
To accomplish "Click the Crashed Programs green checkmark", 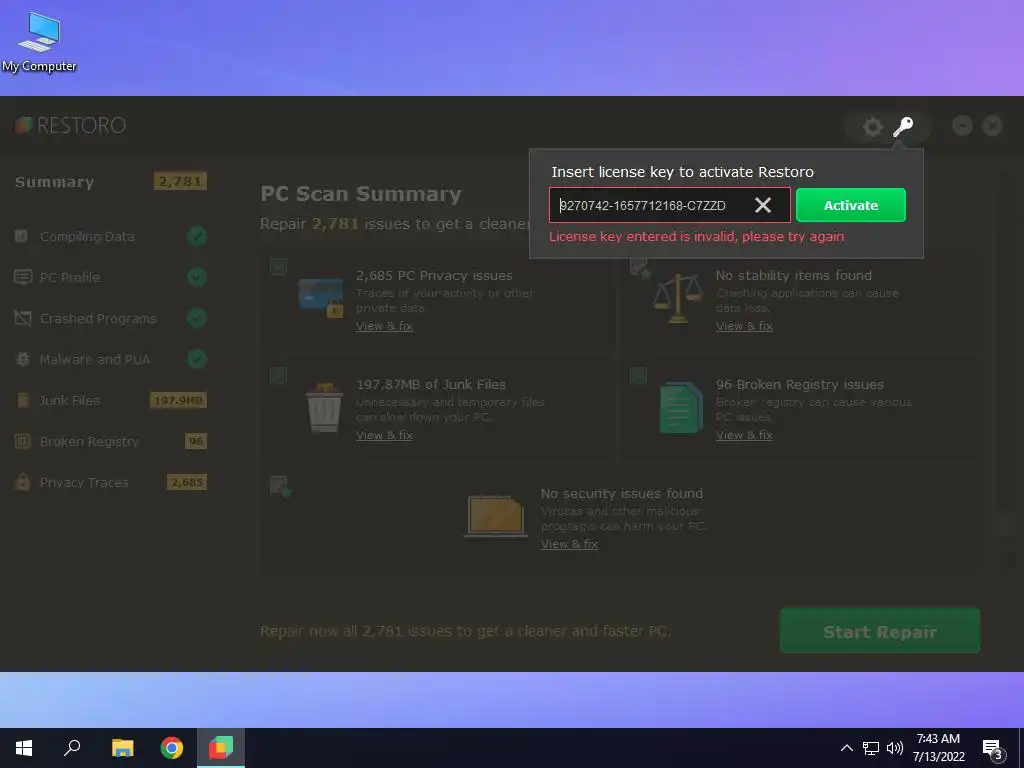I will [197, 318].
